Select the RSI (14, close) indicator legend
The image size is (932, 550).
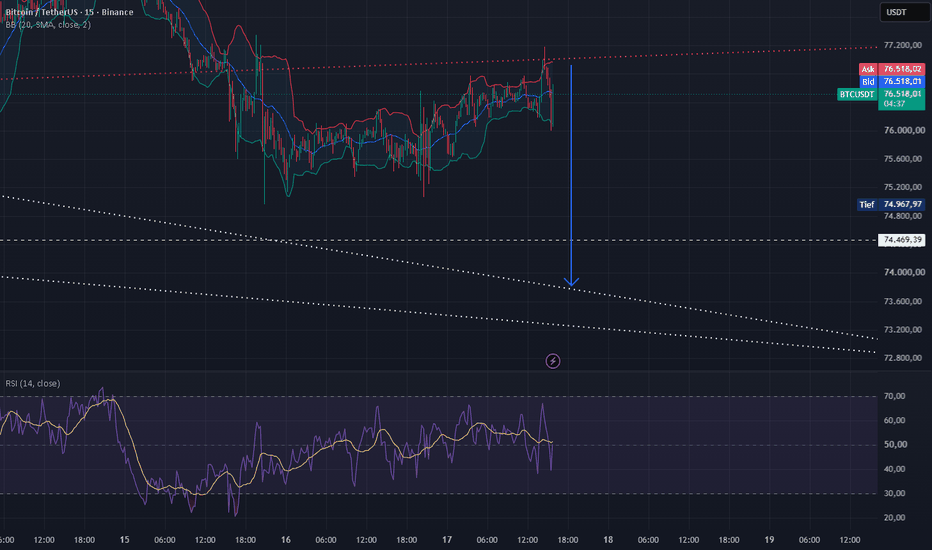(33, 384)
